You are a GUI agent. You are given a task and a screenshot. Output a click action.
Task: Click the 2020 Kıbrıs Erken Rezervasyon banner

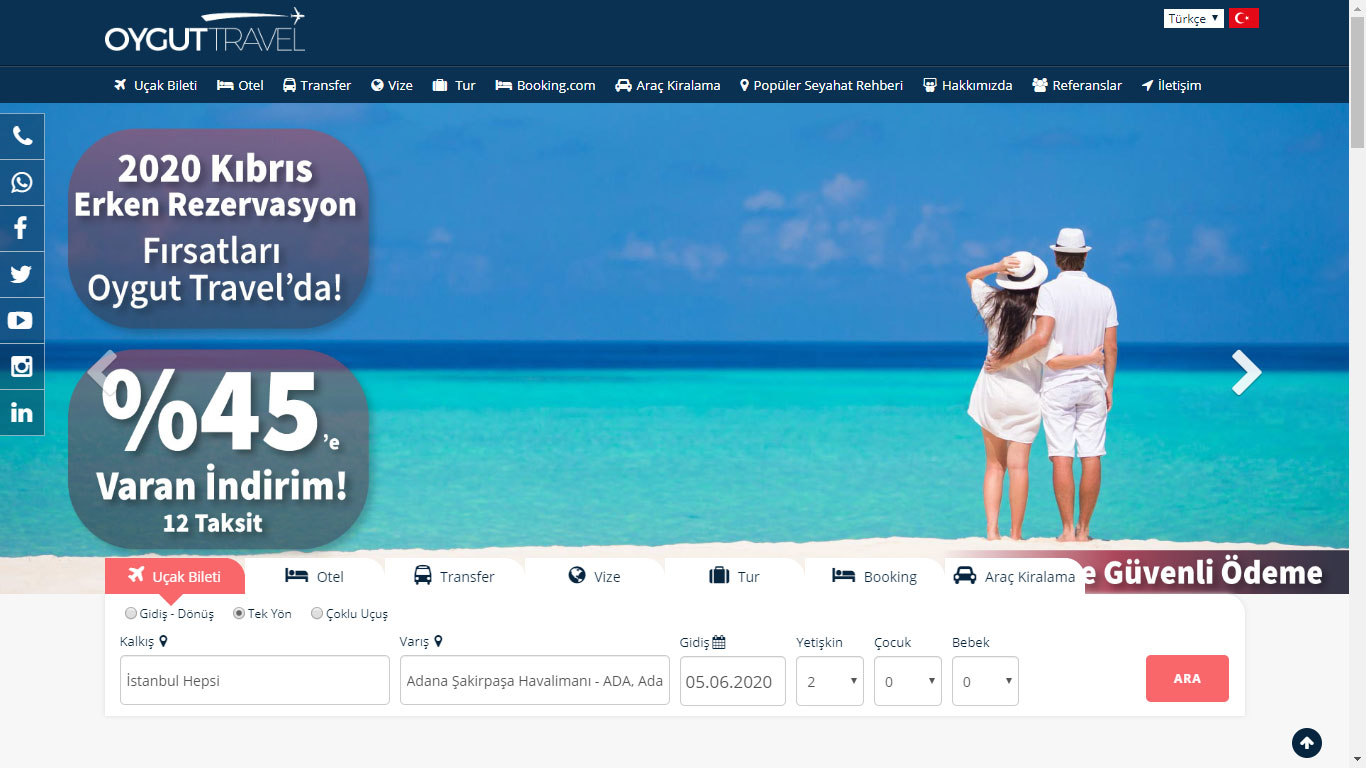218,228
